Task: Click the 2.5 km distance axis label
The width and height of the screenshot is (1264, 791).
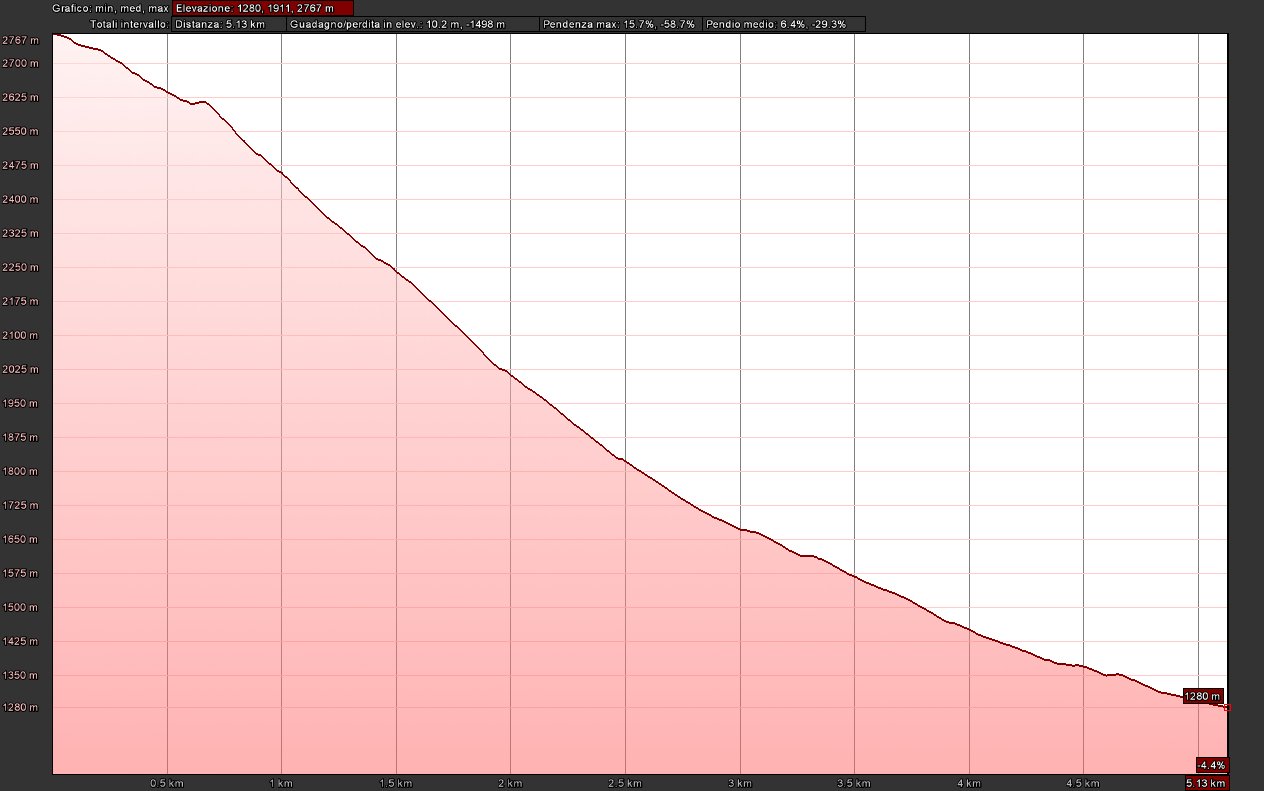Action: pos(625,782)
